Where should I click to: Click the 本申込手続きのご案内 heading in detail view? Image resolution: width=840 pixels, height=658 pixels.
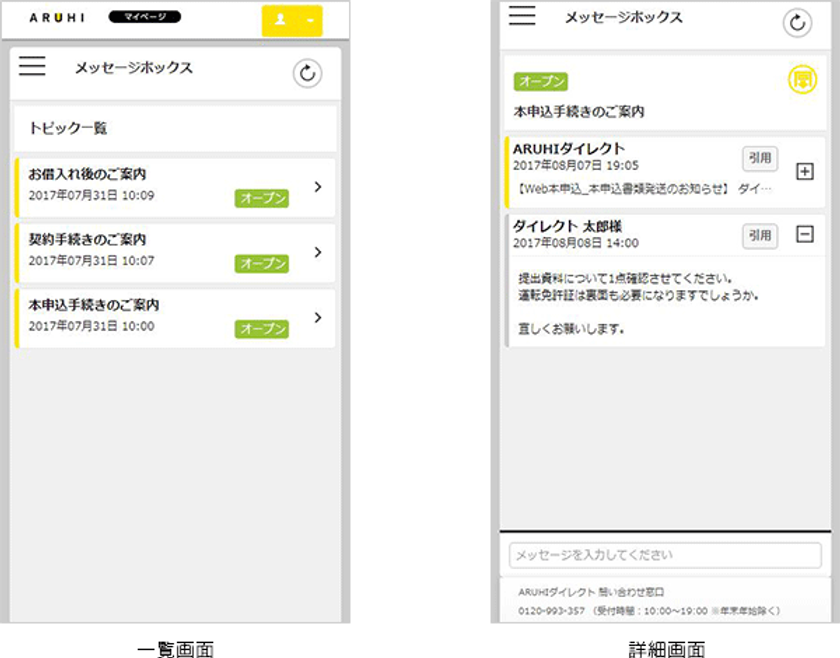[579, 112]
